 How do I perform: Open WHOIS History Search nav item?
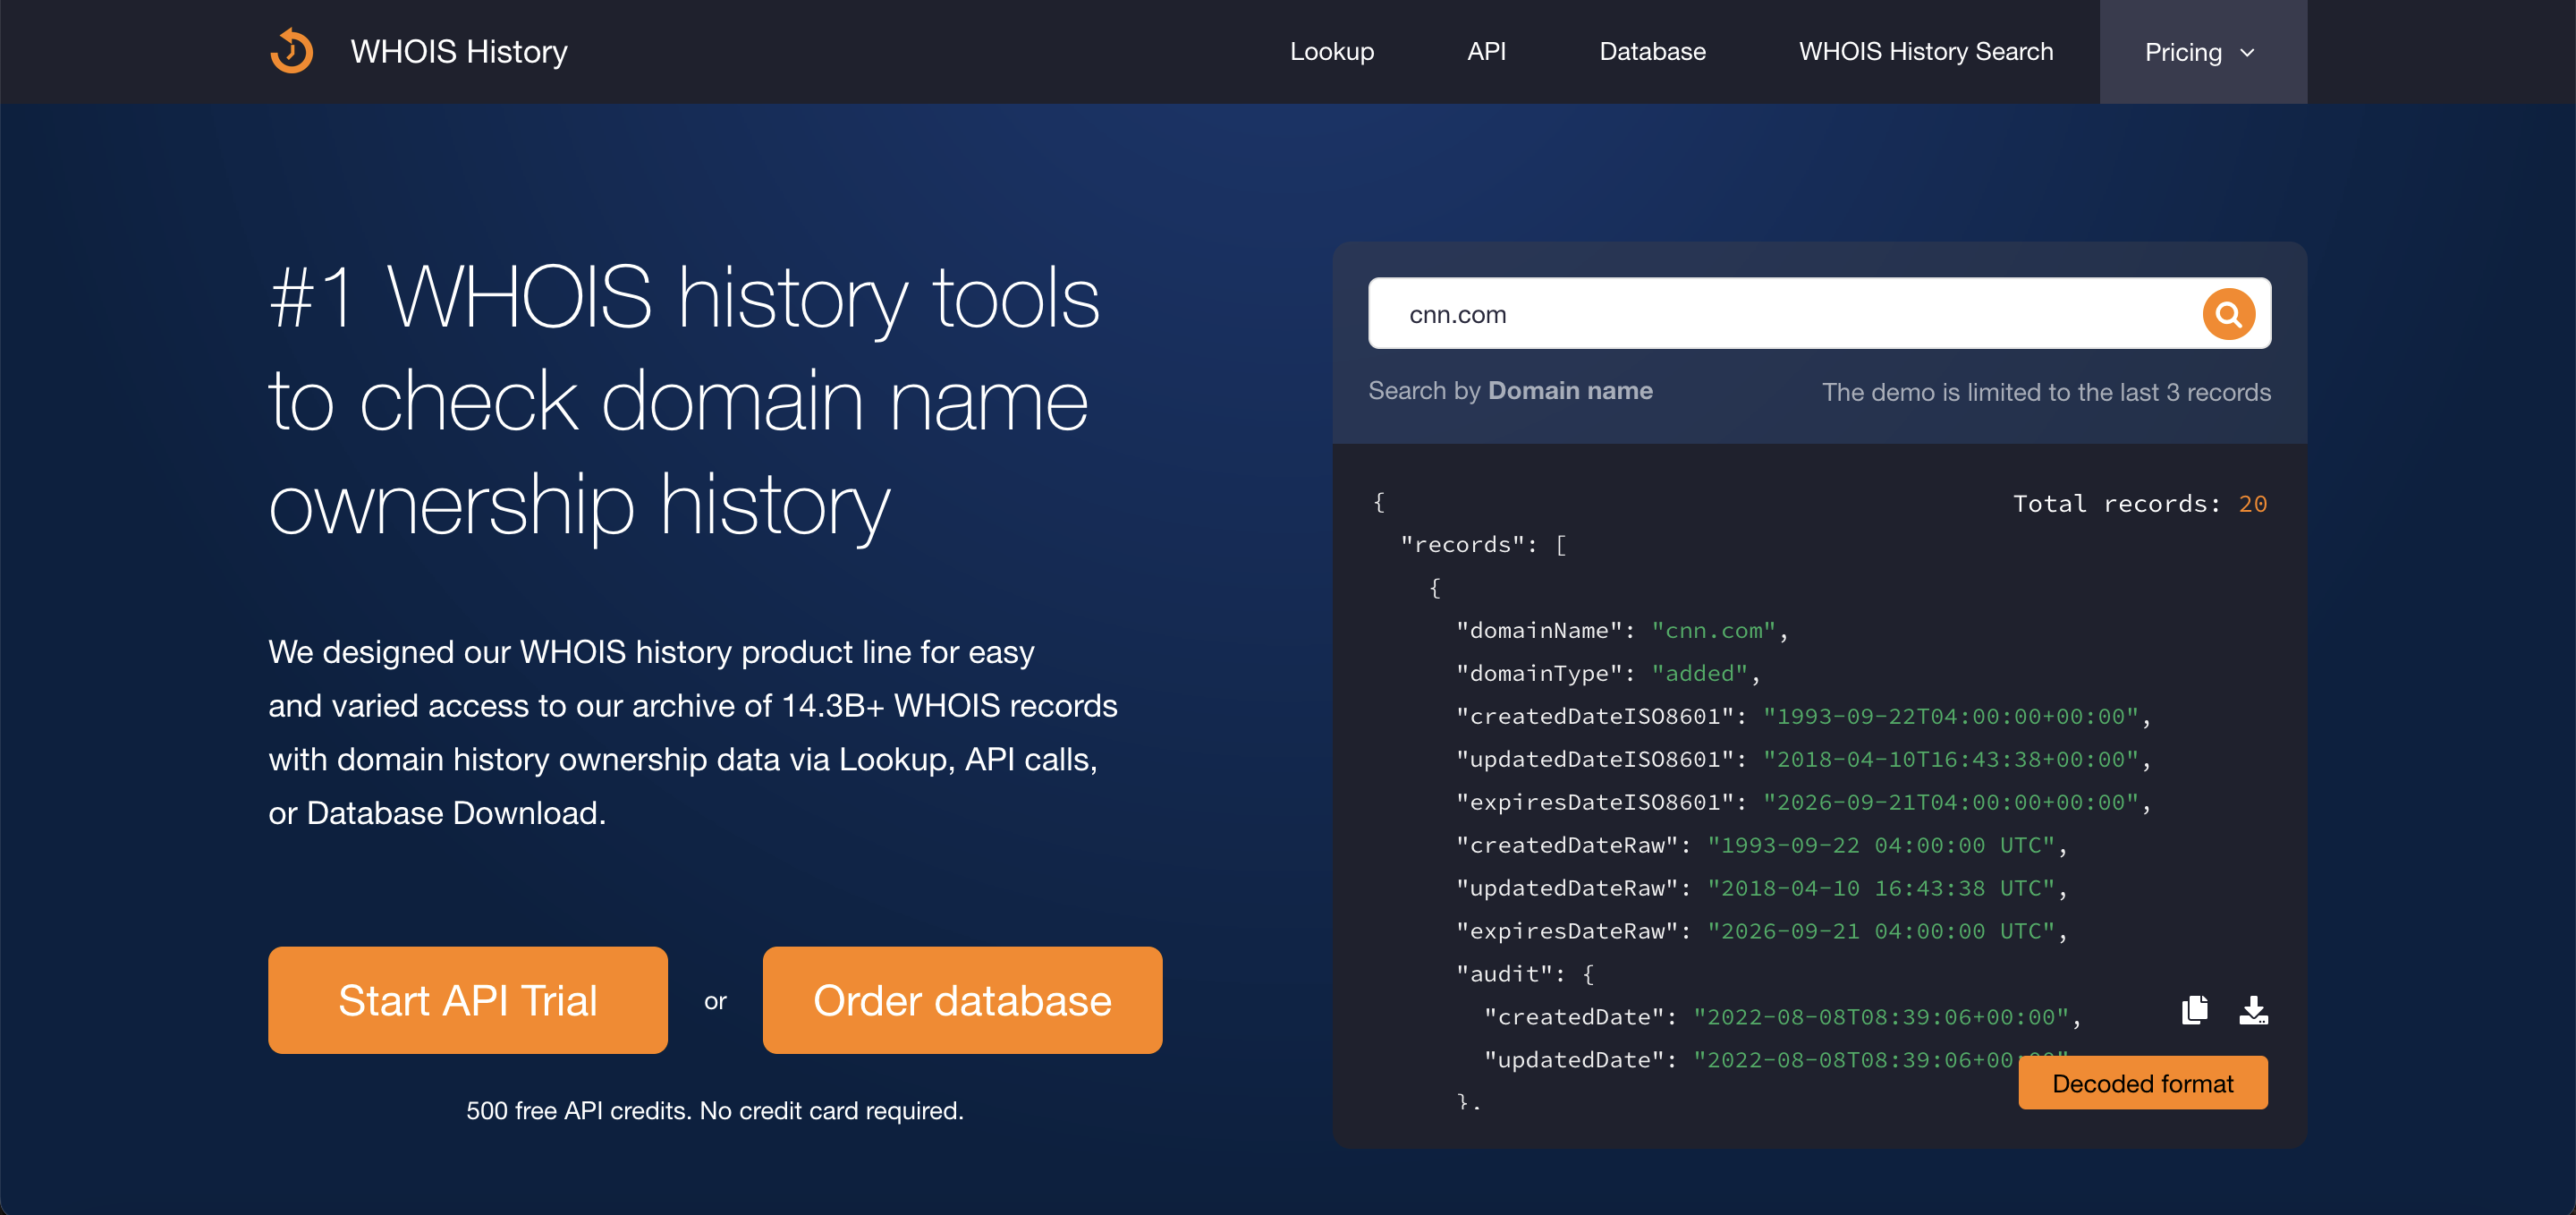click(1925, 52)
